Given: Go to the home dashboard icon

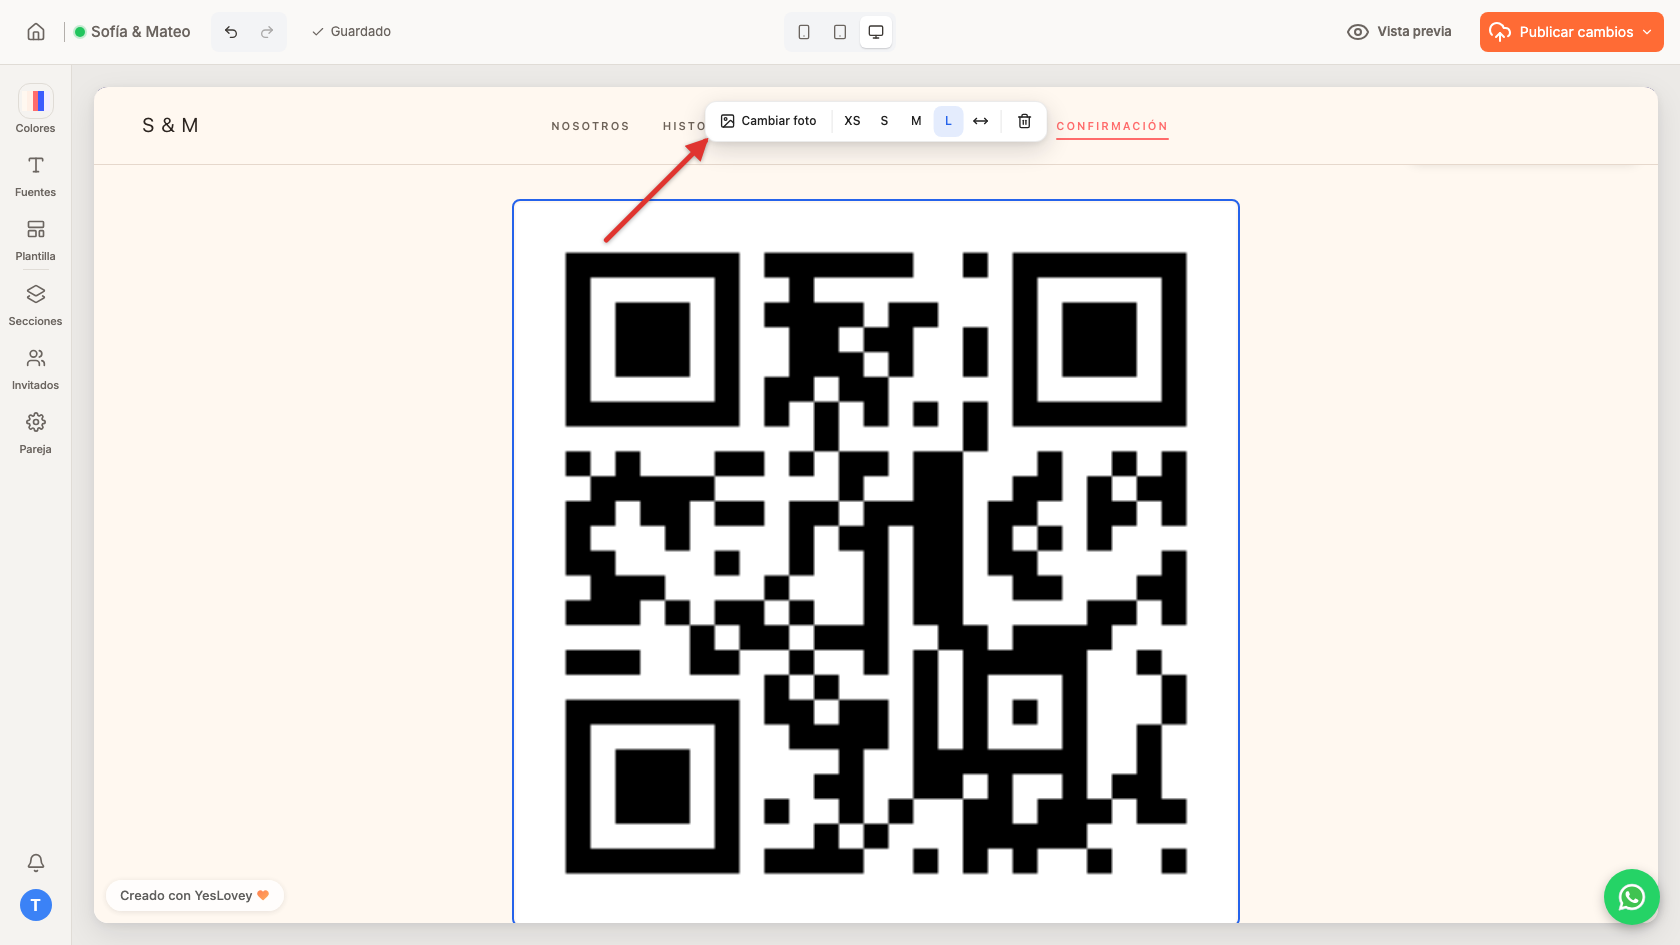Looking at the screenshot, I should click(x=36, y=32).
